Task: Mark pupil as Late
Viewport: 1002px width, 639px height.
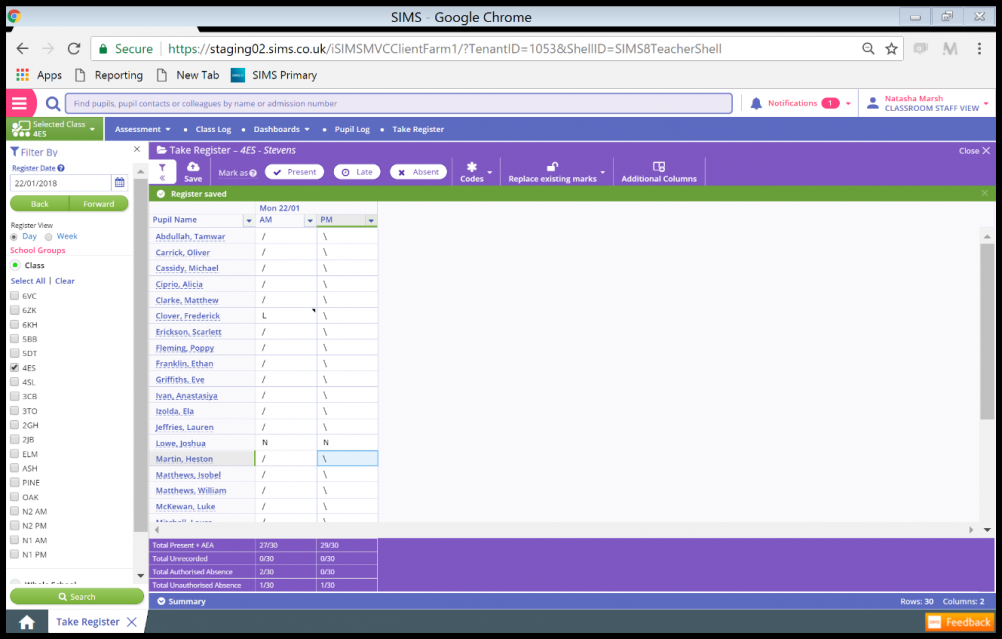Action: (x=357, y=172)
